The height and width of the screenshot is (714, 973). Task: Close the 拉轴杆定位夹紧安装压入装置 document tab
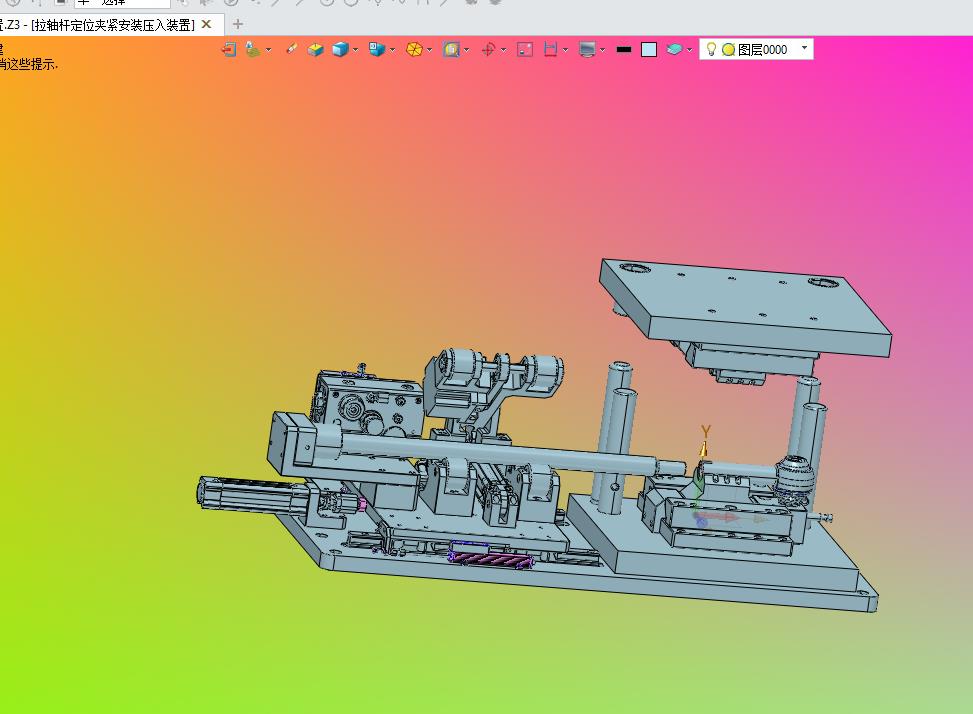click(207, 24)
